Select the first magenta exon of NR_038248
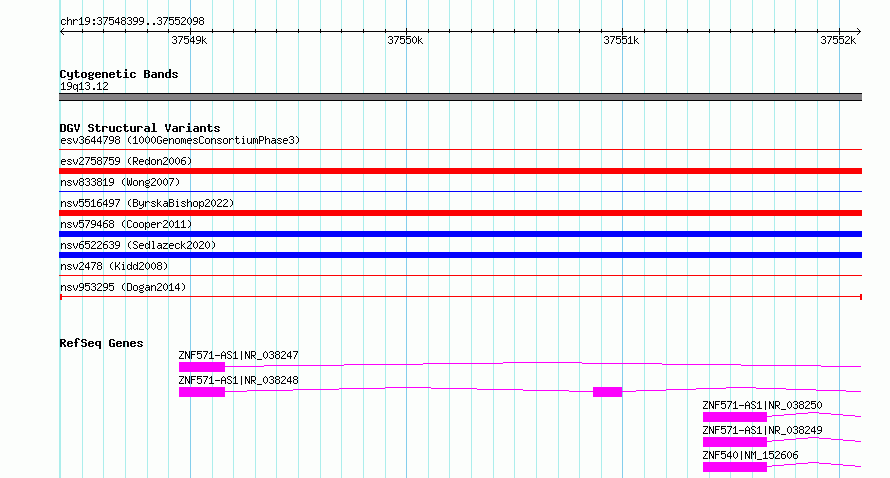This screenshot has height=478, width=890. pos(202,392)
